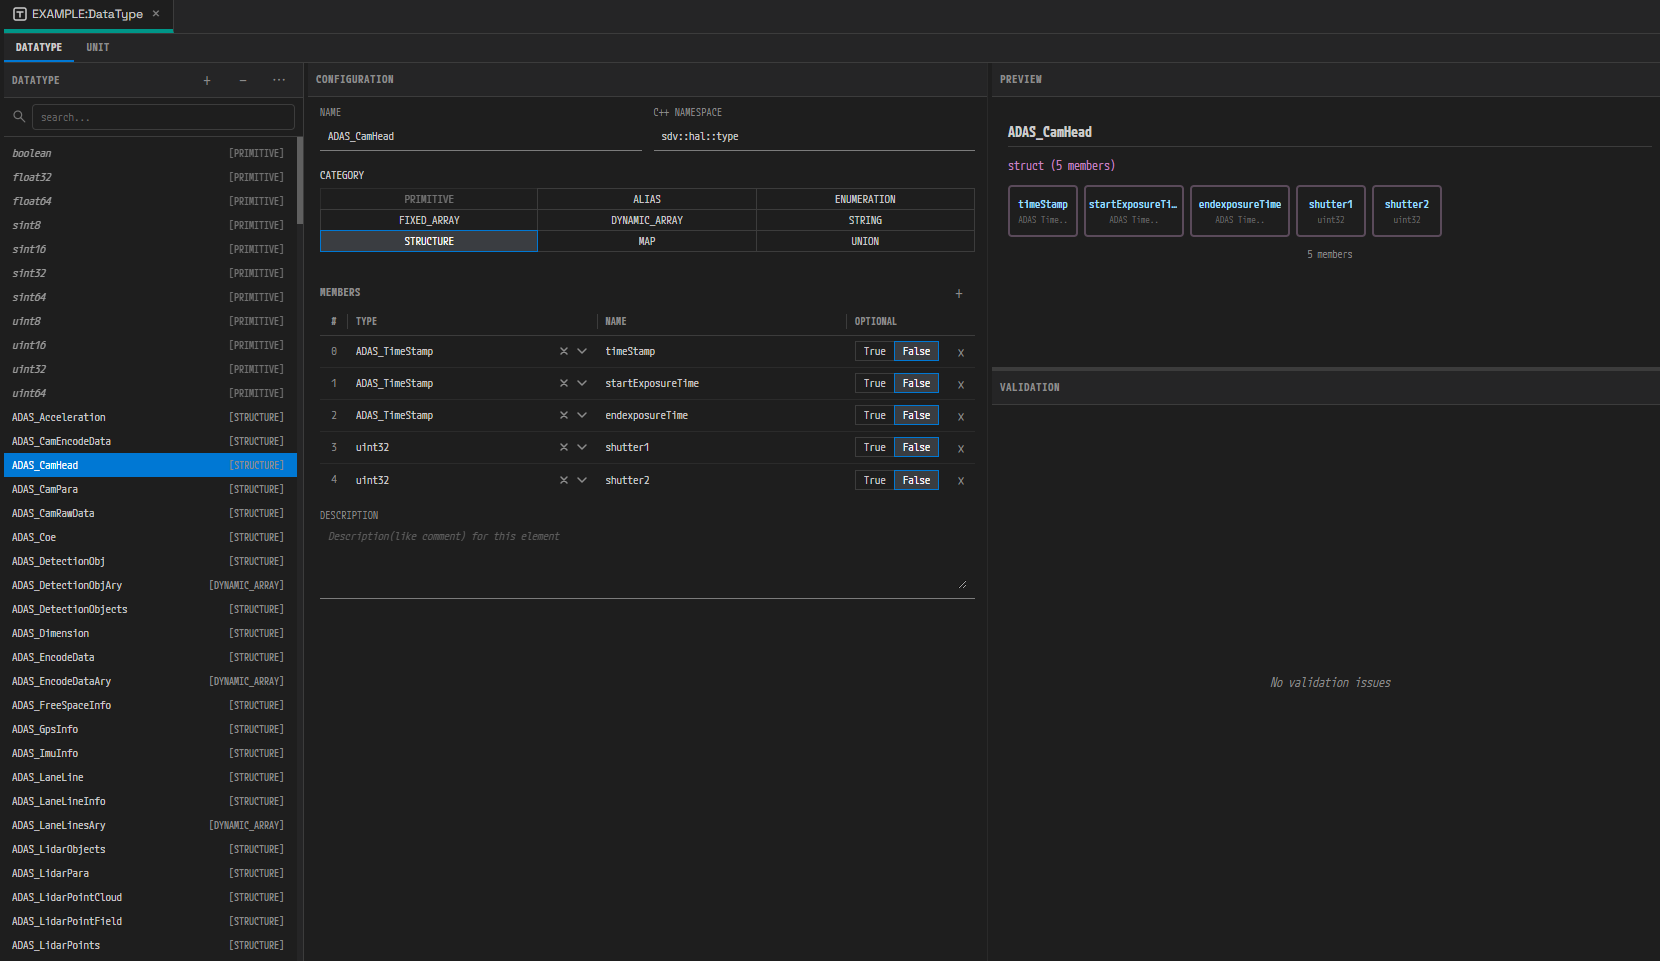Viewport: 1660px width, 961px height.
Task: Delete the startExposureTime member row
Action: [x=961, y=384]
